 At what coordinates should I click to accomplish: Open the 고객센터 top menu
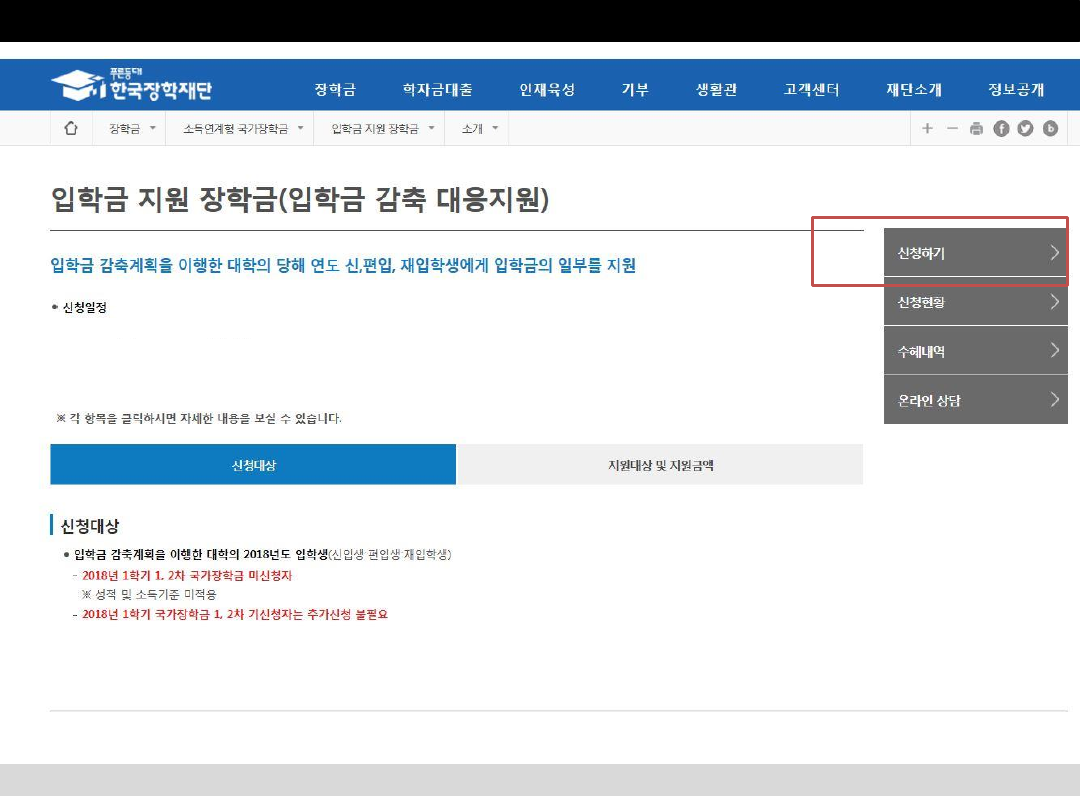811,89
